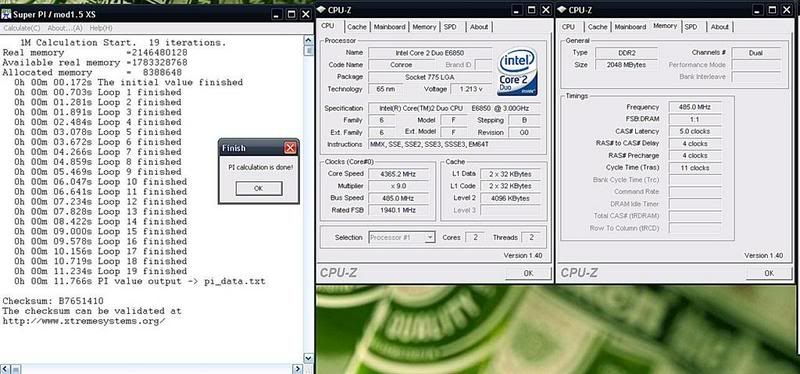Screen dimensions: 800x374
Task: Switch to CPU tab in second CPU-Z window
Action: [x=568, y=27]
